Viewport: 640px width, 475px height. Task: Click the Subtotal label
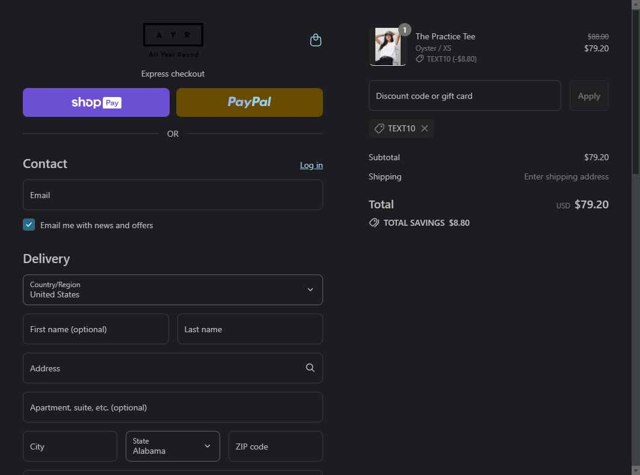[x=384, y=158]
